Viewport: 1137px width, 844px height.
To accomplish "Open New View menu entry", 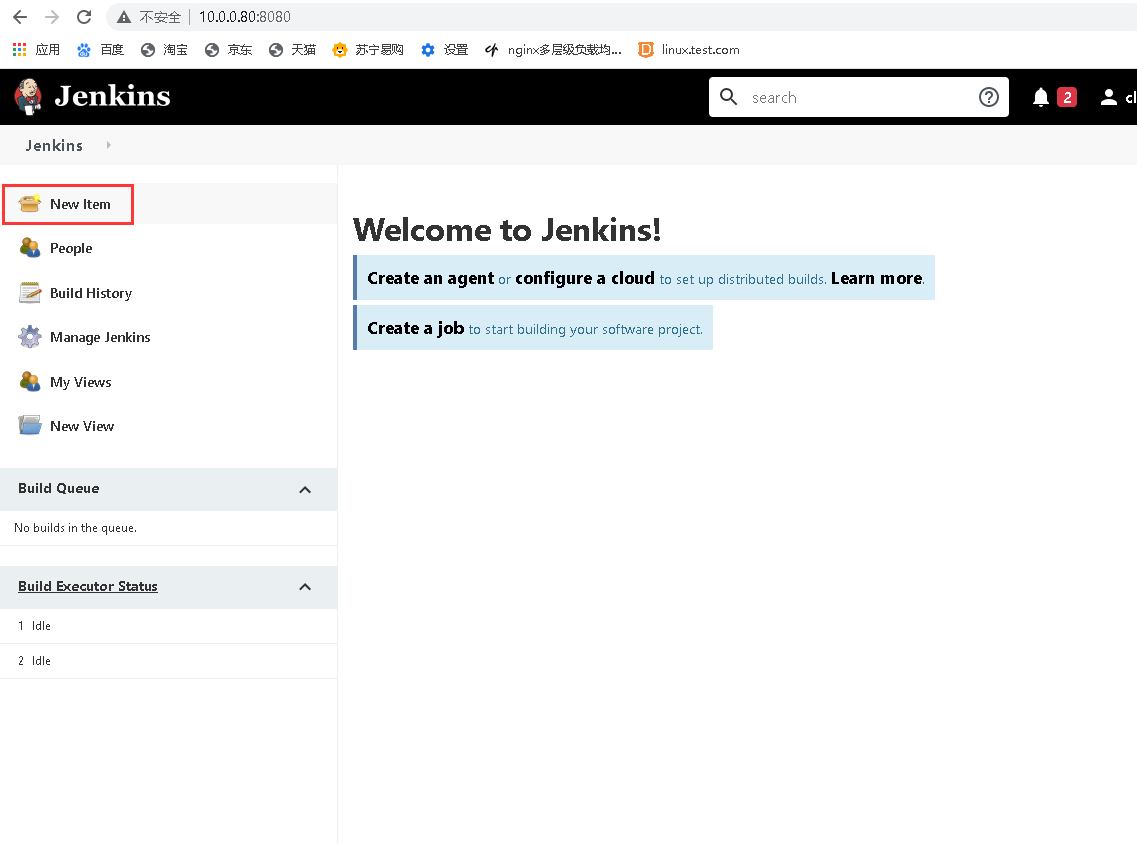I will pyautogui.click(x=82, y=426).
